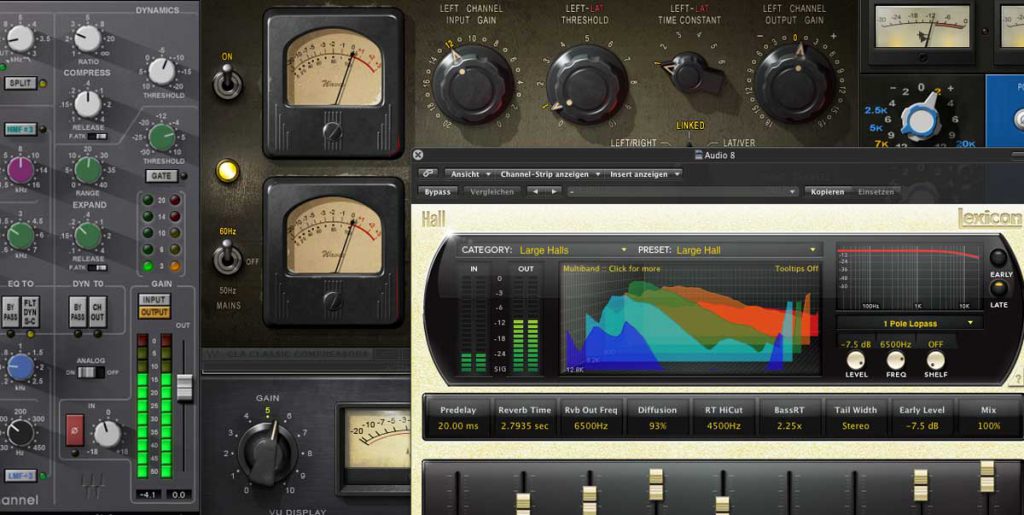Click the Vergleichen button
The image size is (1024, 515).
493,192
